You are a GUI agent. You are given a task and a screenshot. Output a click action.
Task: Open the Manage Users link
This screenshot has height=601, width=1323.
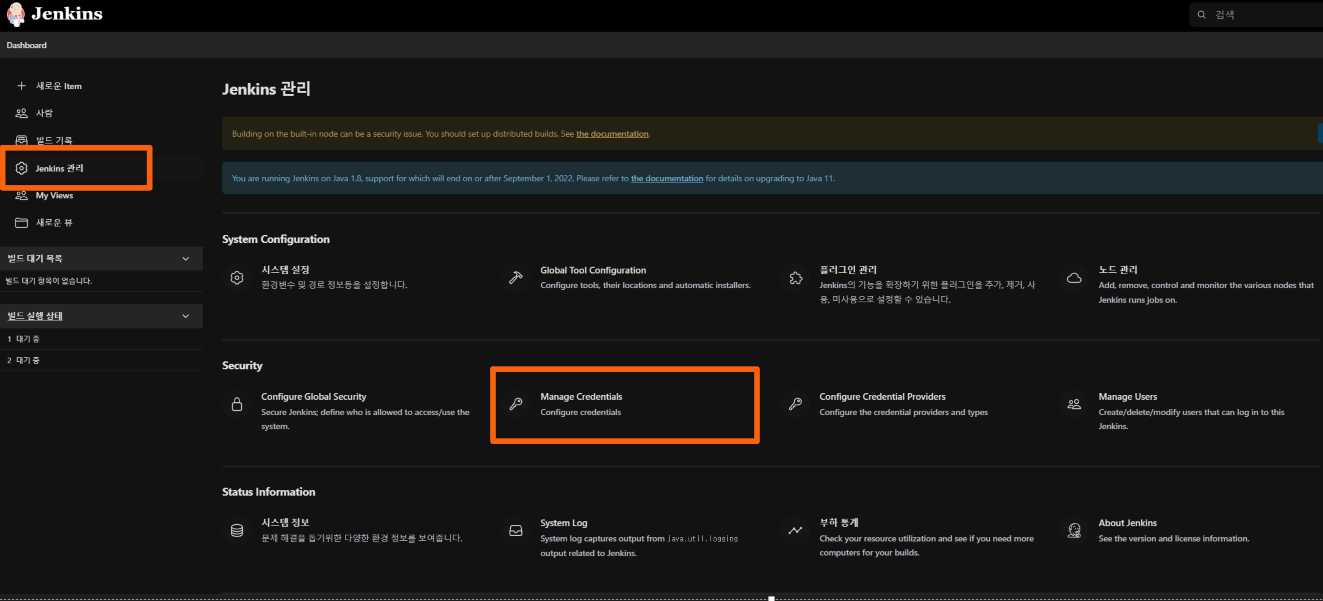click(x=1128, y=397)
